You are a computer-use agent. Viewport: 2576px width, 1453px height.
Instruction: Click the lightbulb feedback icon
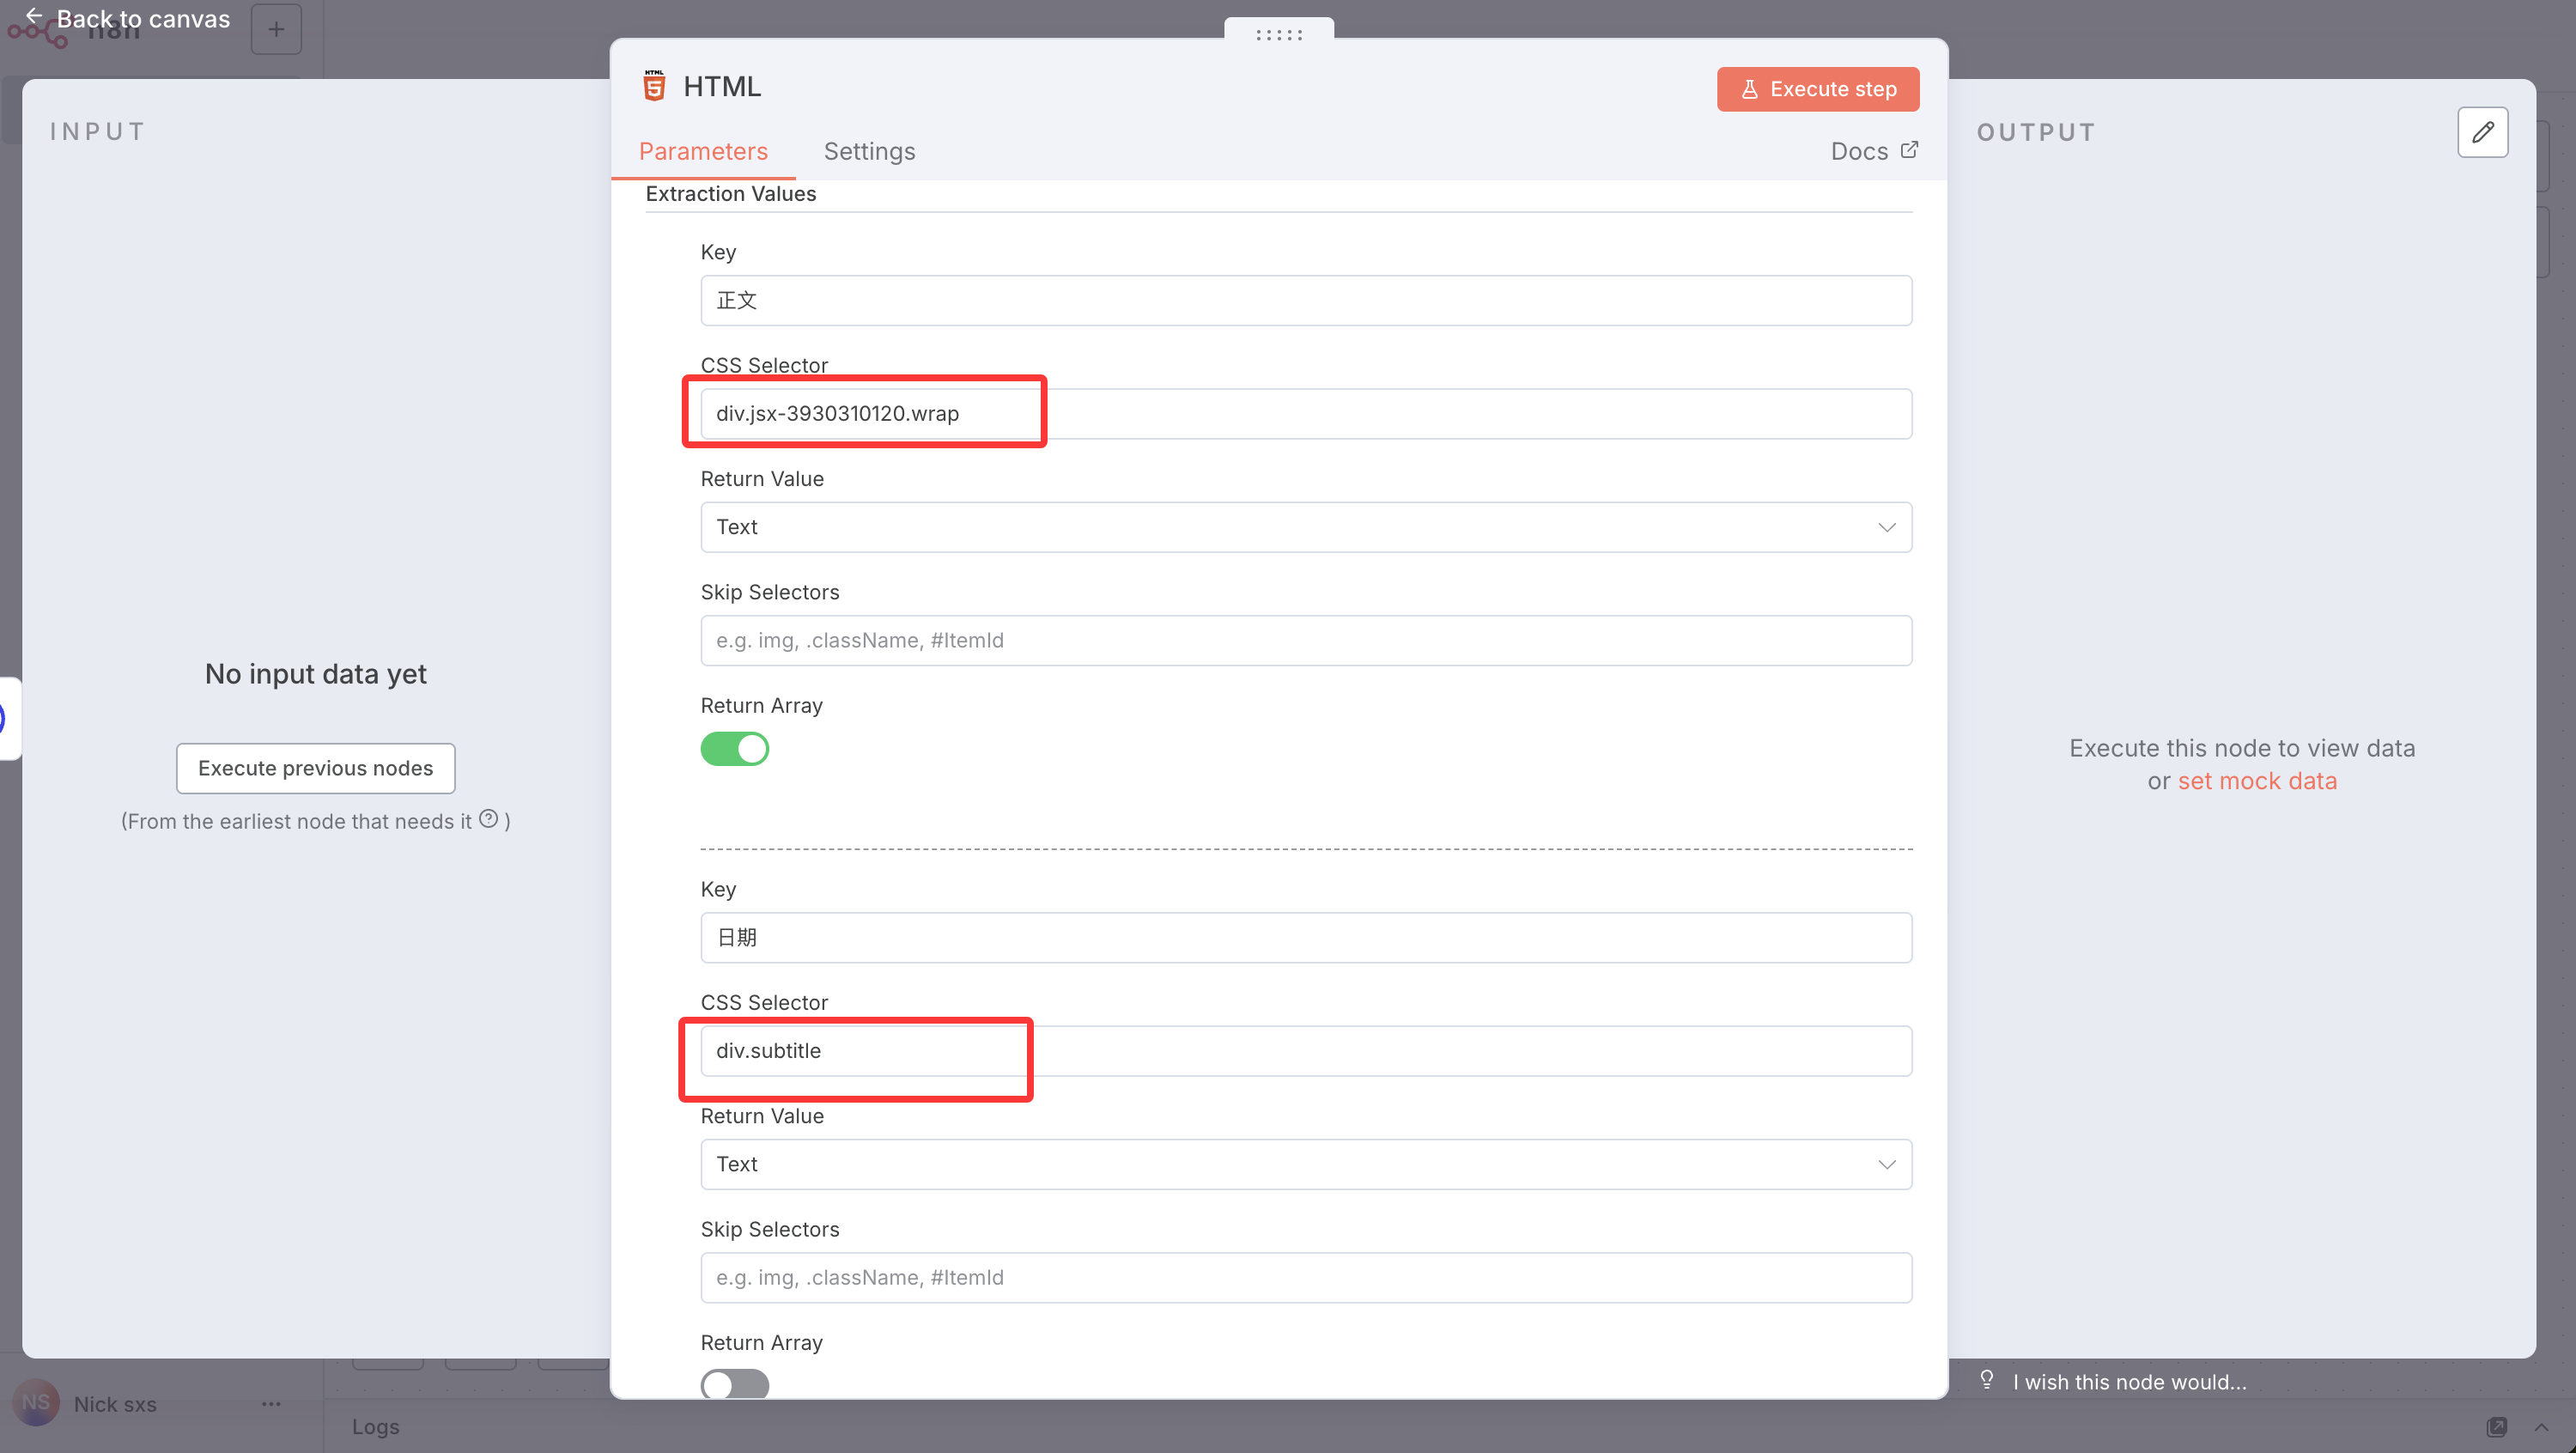point(1987,1380)
